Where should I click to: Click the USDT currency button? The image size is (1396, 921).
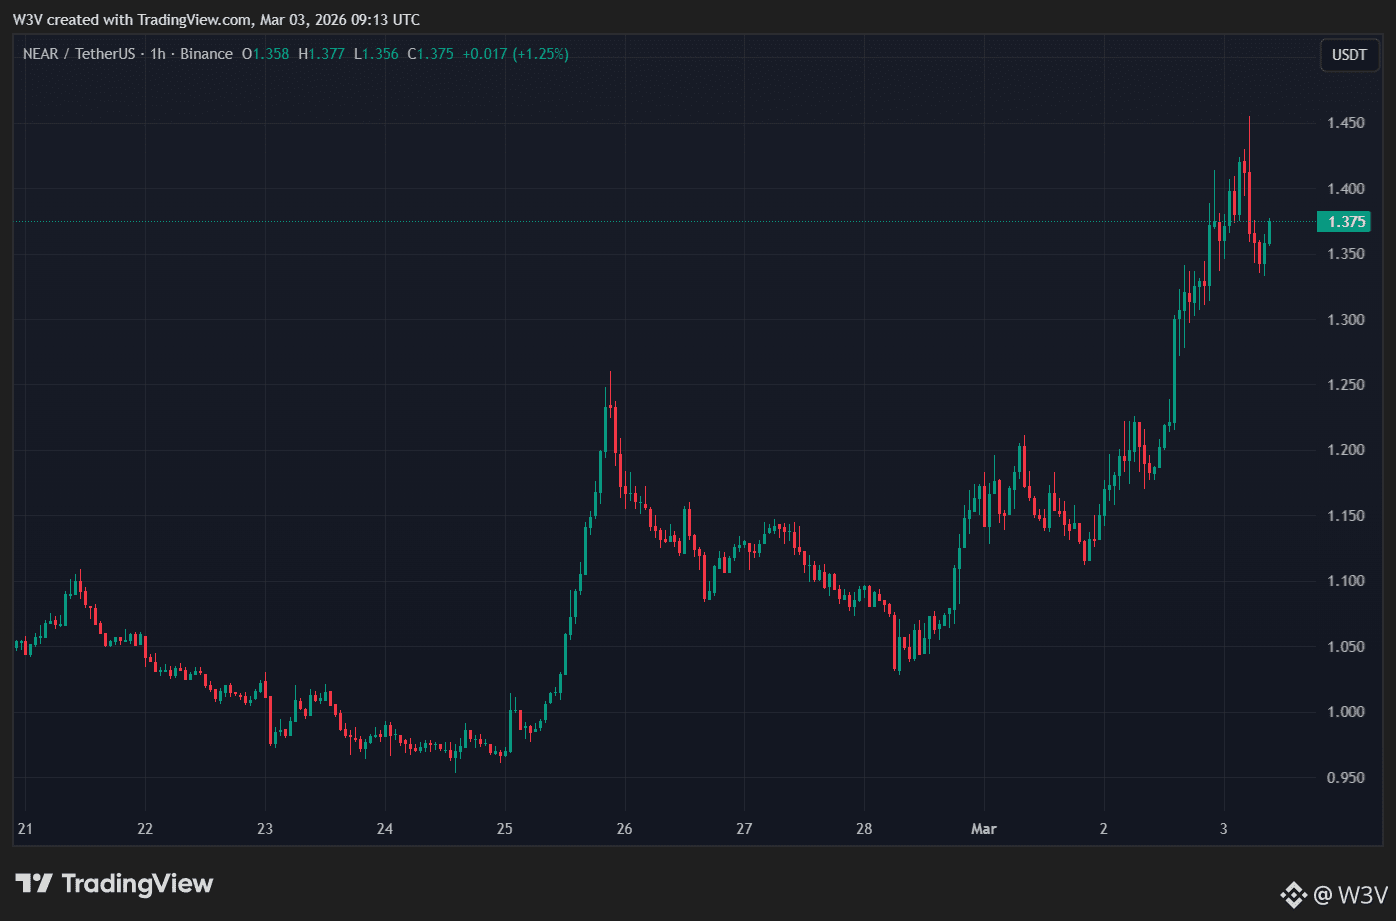click(x=1348, y=55)
